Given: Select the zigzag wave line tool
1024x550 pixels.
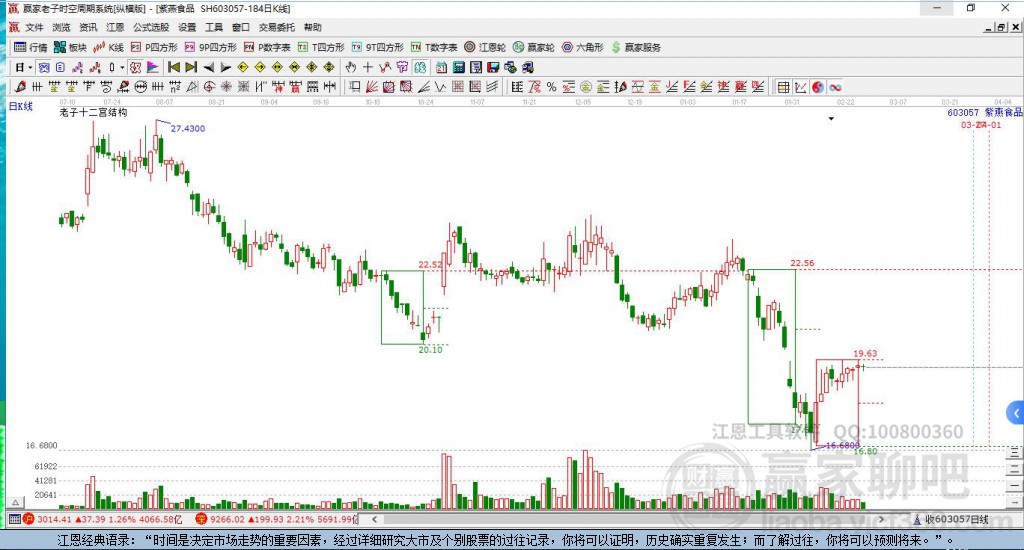Looking at the screenshot, I should tap(440, 87).
